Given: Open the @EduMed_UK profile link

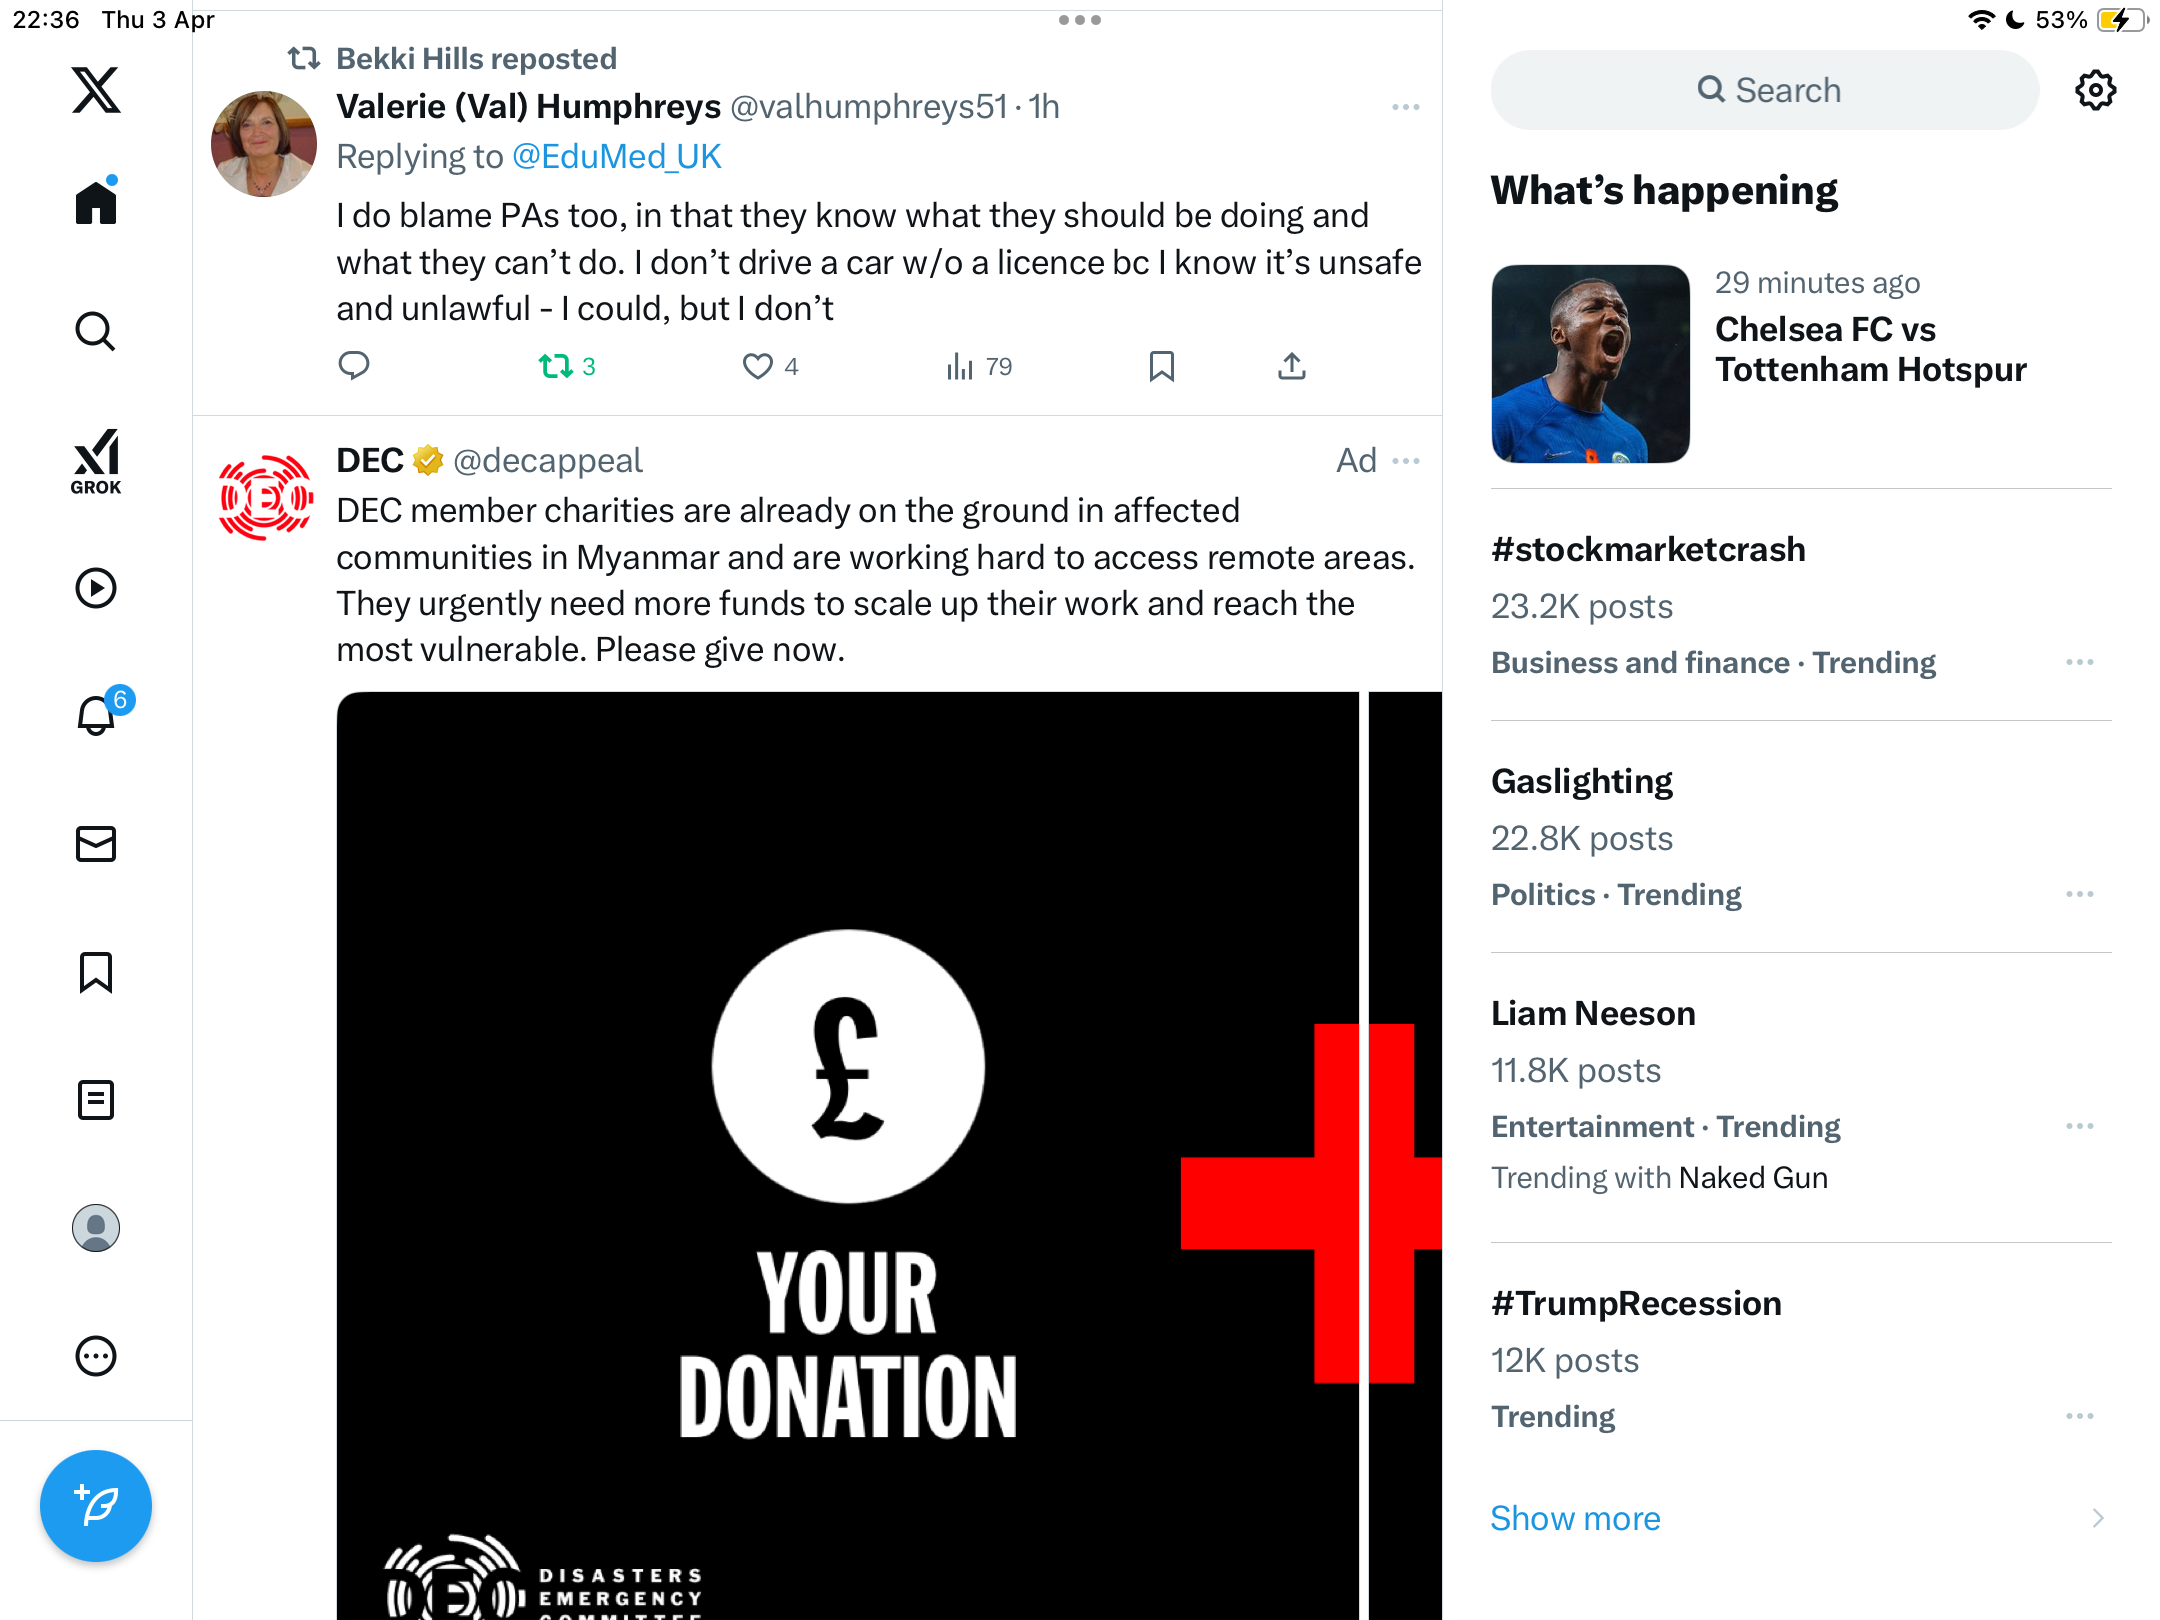Looking at the screenshot, I should click(616, 157).
